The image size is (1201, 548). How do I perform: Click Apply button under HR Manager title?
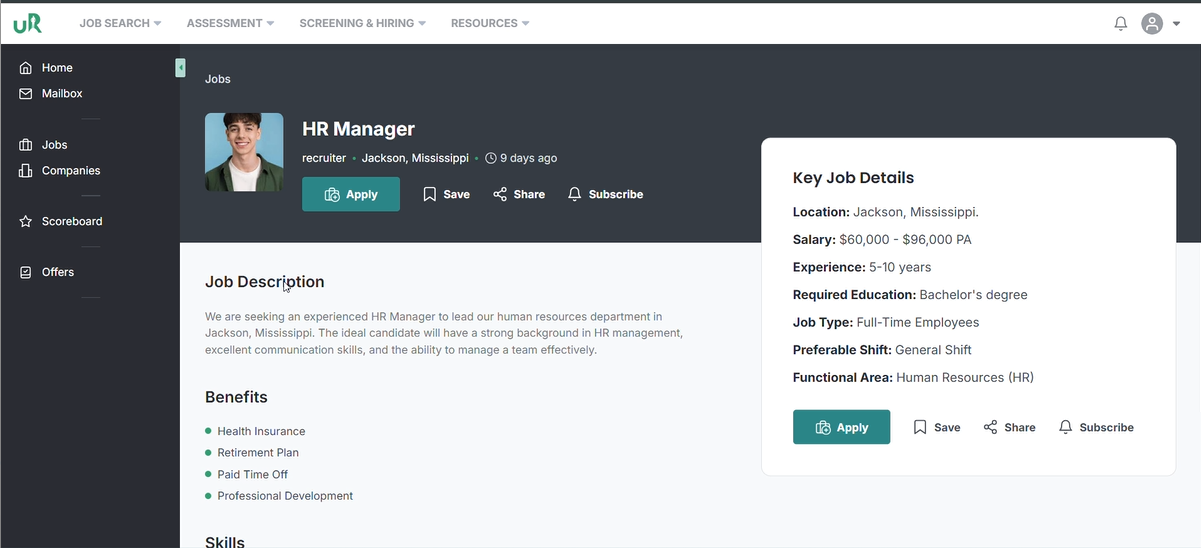[x=351, y=194]
